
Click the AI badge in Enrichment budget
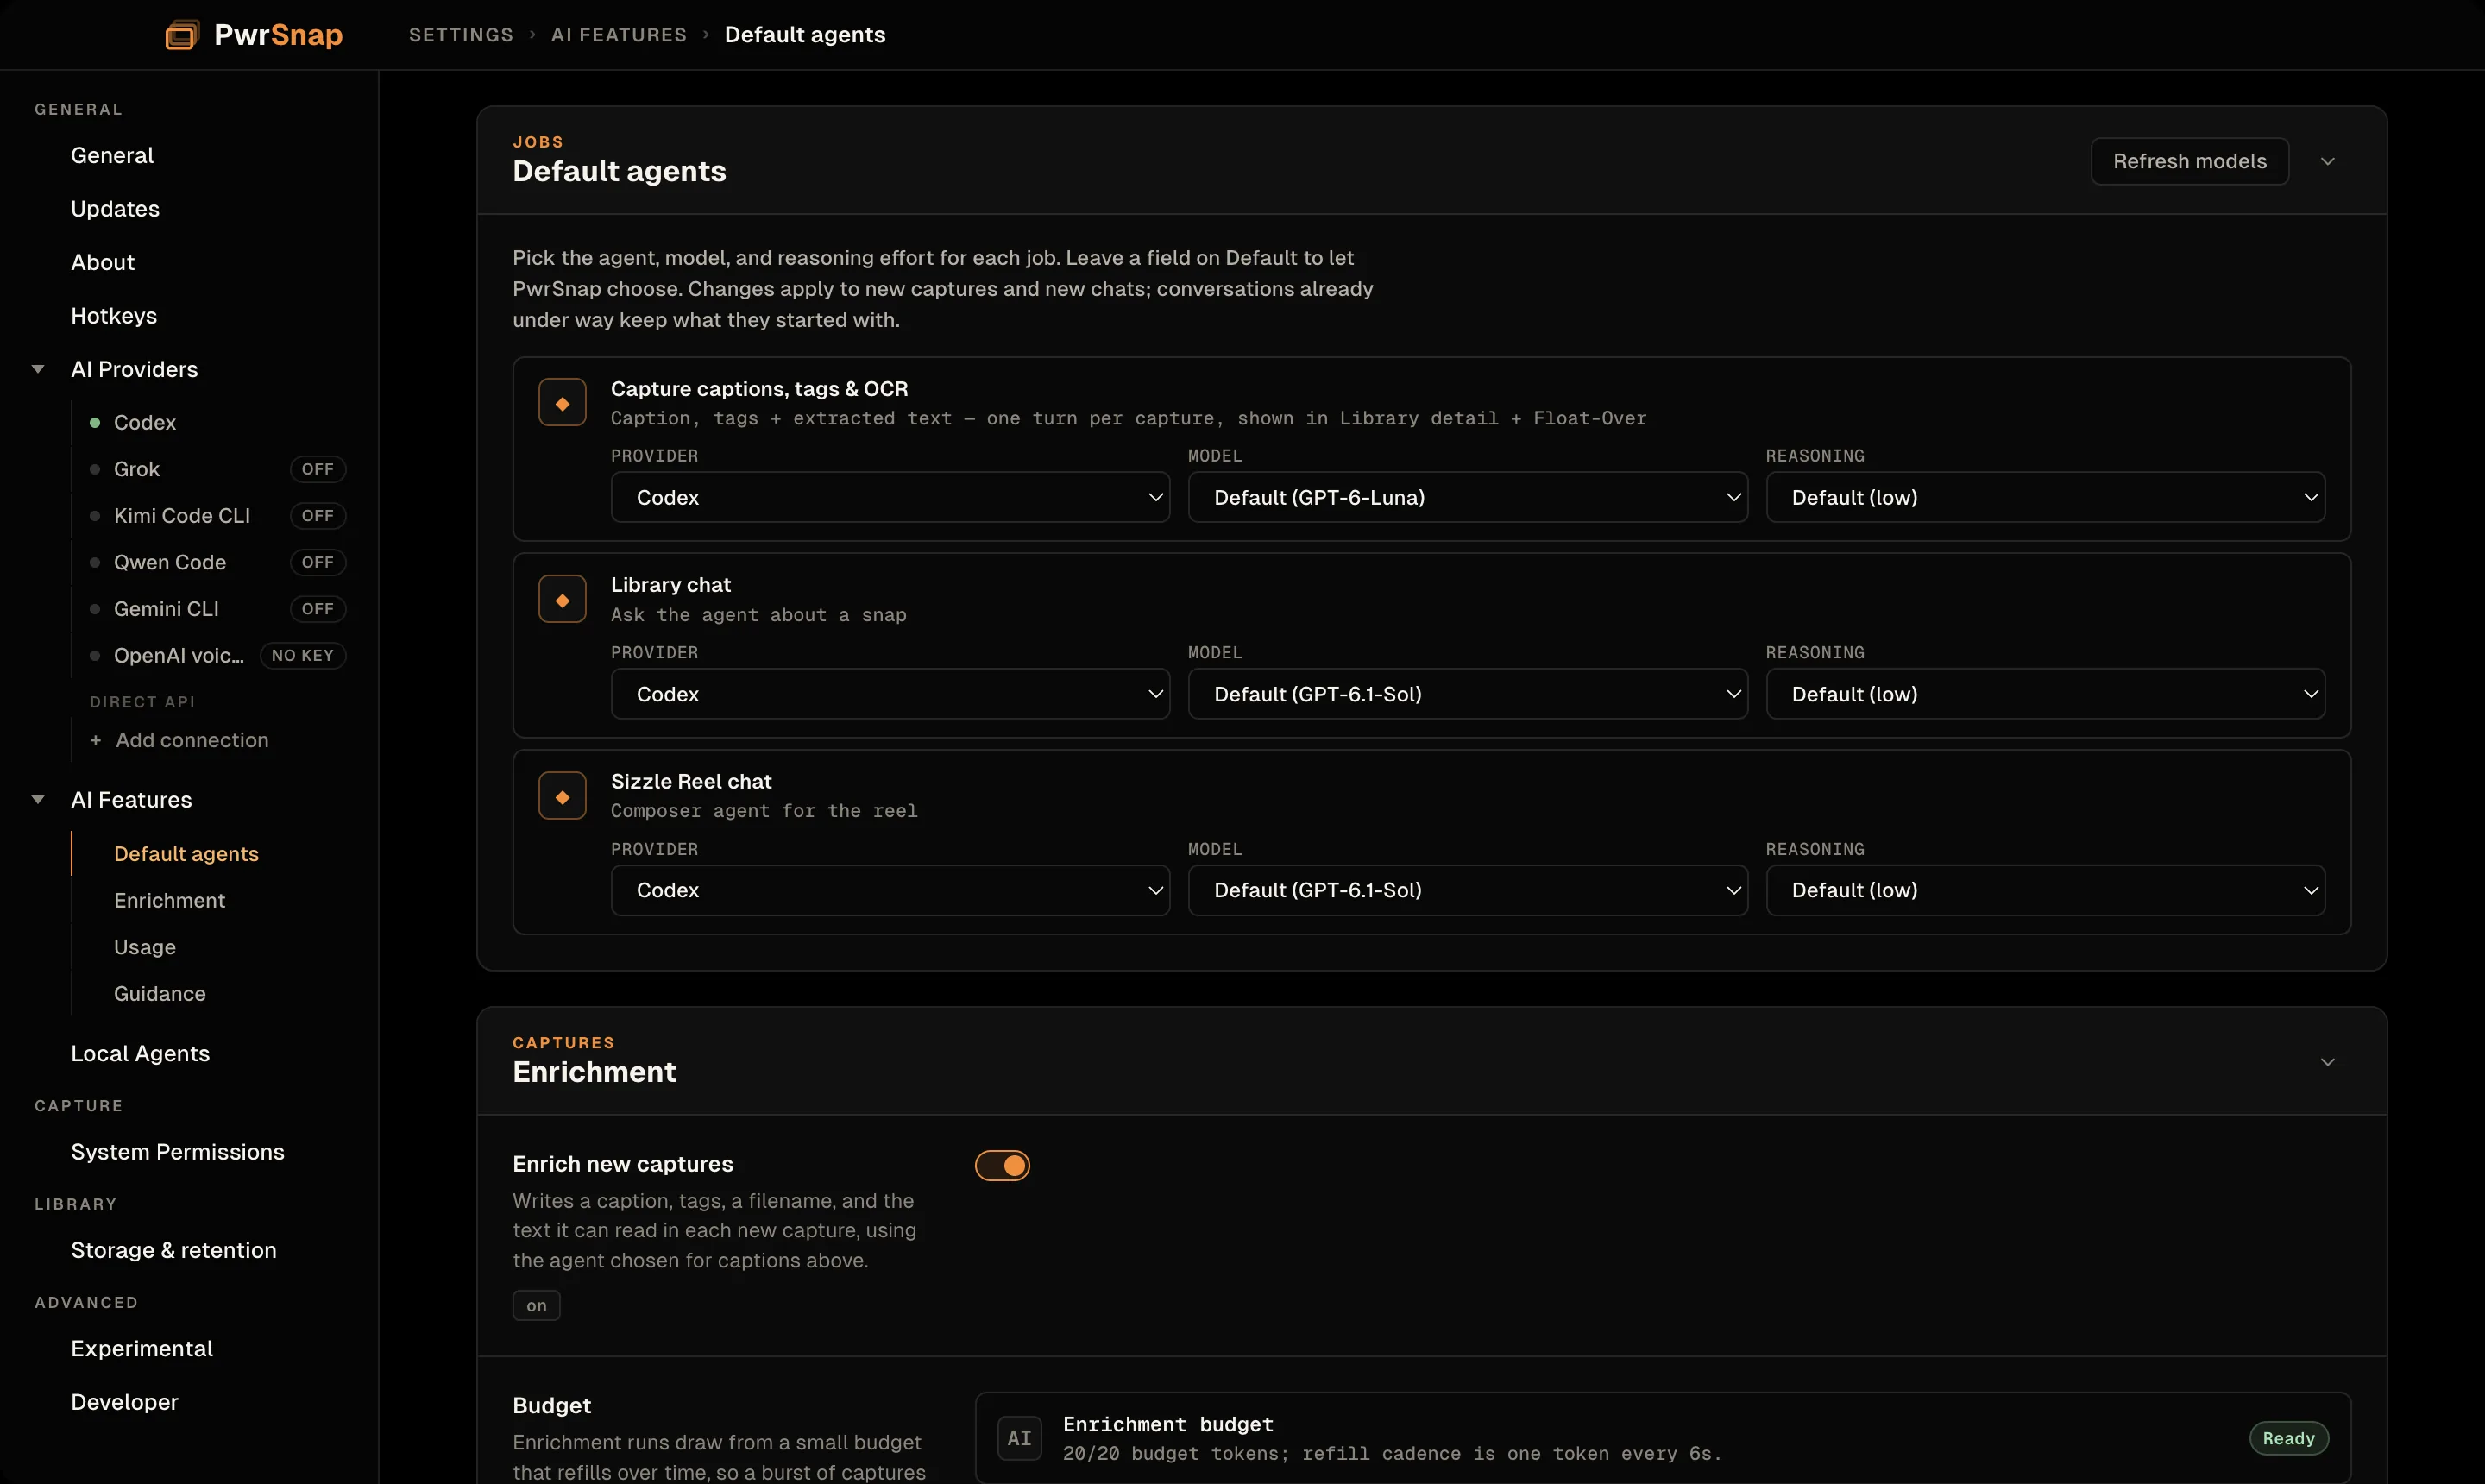coord(1019,1438)
